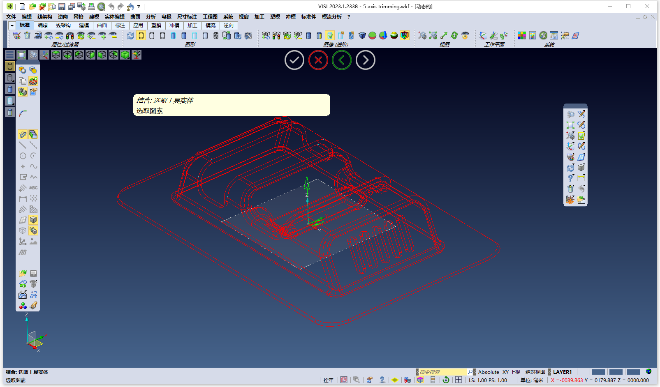Toggle the highlighted yellow cube tool in left toolbar
660x387 pixels.
pos(33,220)
